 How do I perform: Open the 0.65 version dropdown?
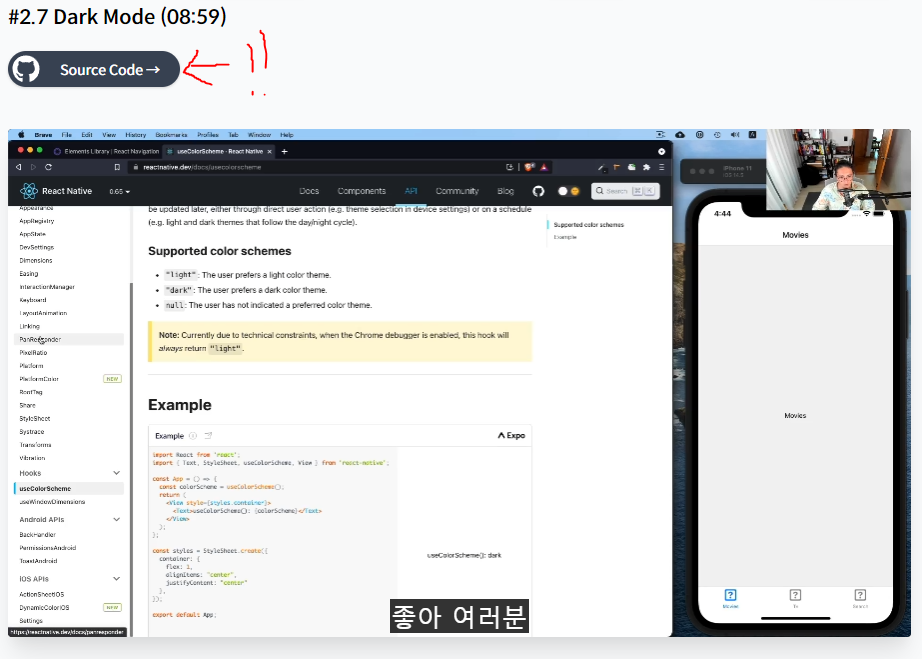click(x=119, y=192)
